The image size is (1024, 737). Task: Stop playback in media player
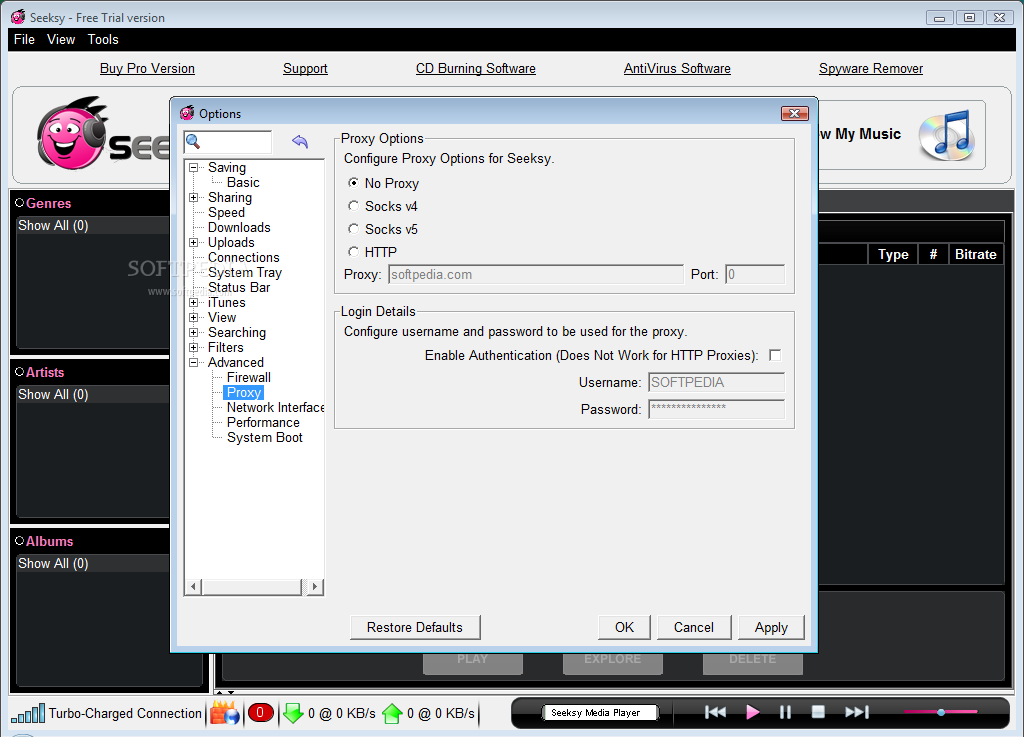[818, 712]
